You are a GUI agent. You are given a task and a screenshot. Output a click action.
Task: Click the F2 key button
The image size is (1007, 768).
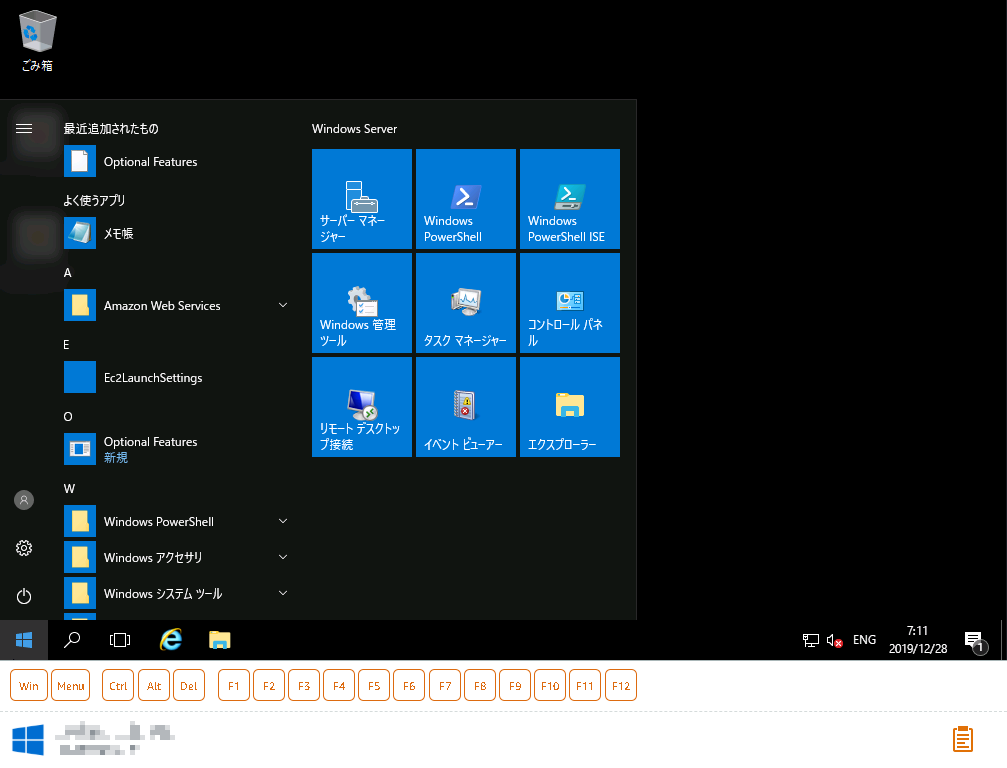coord(269,686)
